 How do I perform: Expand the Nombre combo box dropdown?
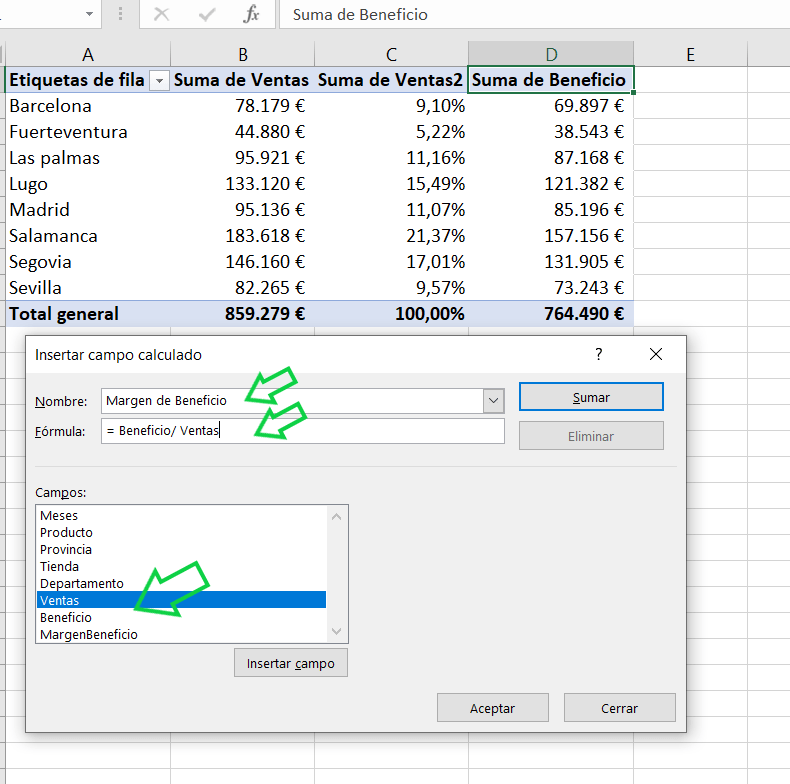tap(493, 401)
